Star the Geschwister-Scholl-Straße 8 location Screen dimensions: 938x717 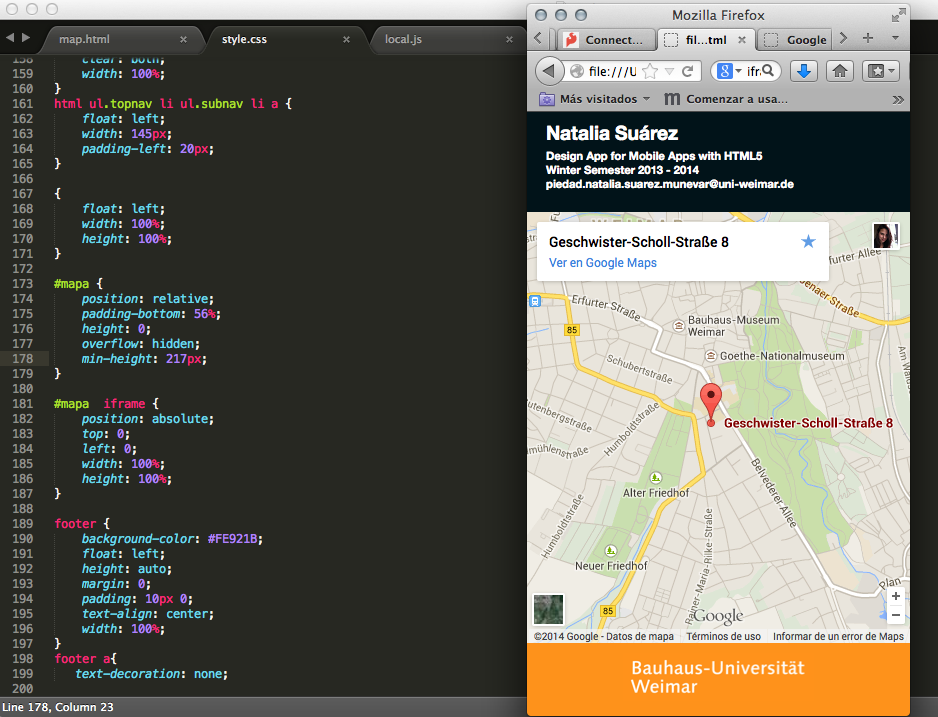point(808,242)
